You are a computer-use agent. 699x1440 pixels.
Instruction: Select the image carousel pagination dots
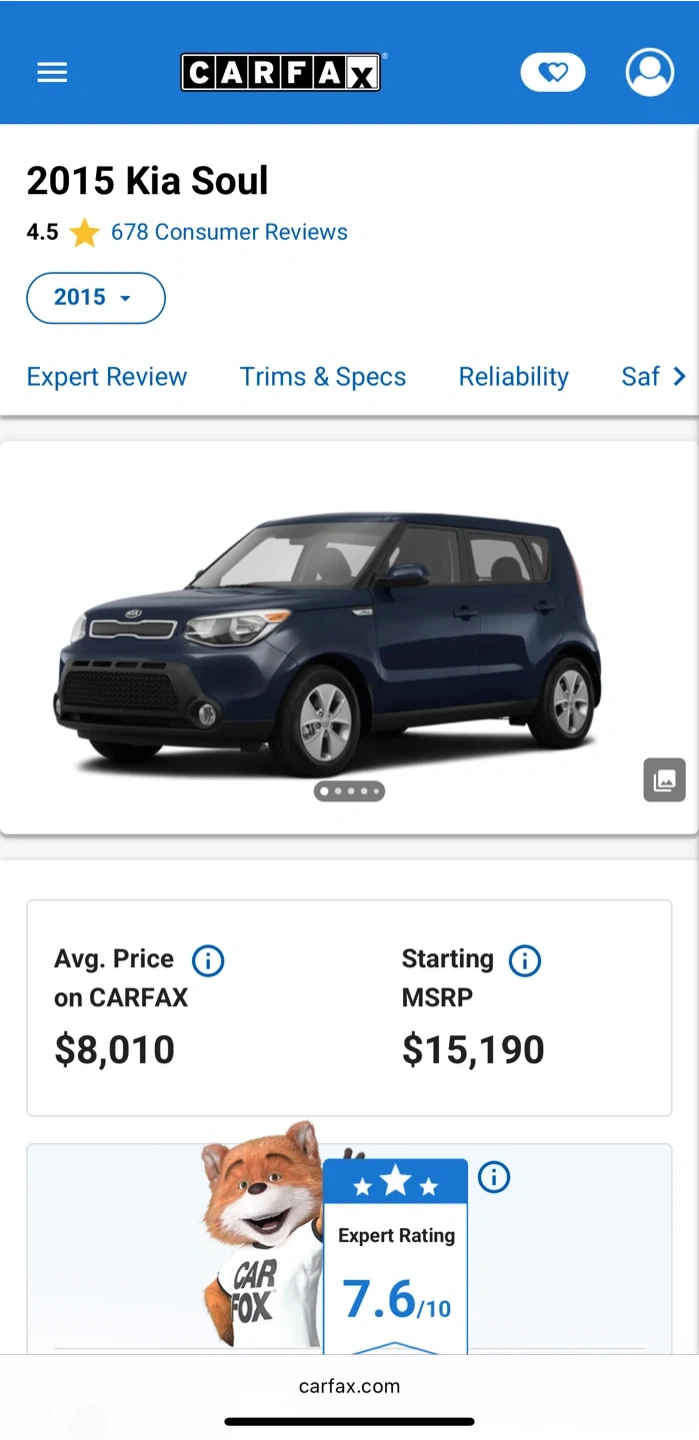[x=349, y=791]
